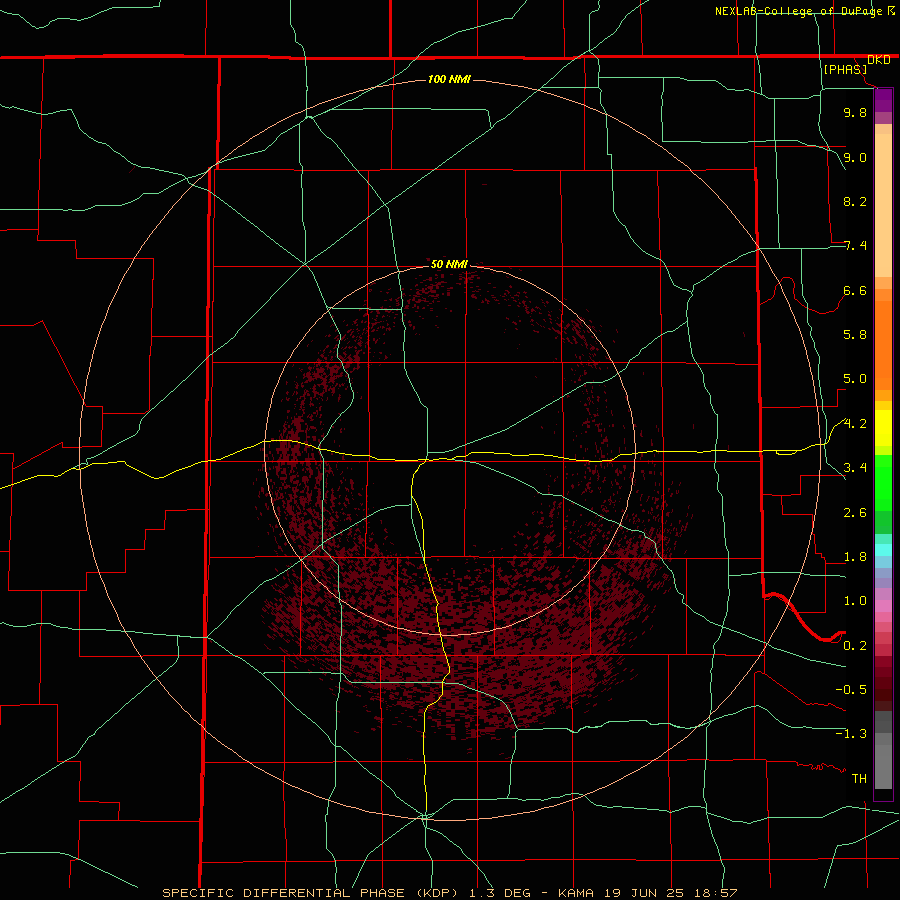The width and height of the screenshot is (900, 900).
Task: Click the 3.4 scale value
Action: [x=855, y=468]
